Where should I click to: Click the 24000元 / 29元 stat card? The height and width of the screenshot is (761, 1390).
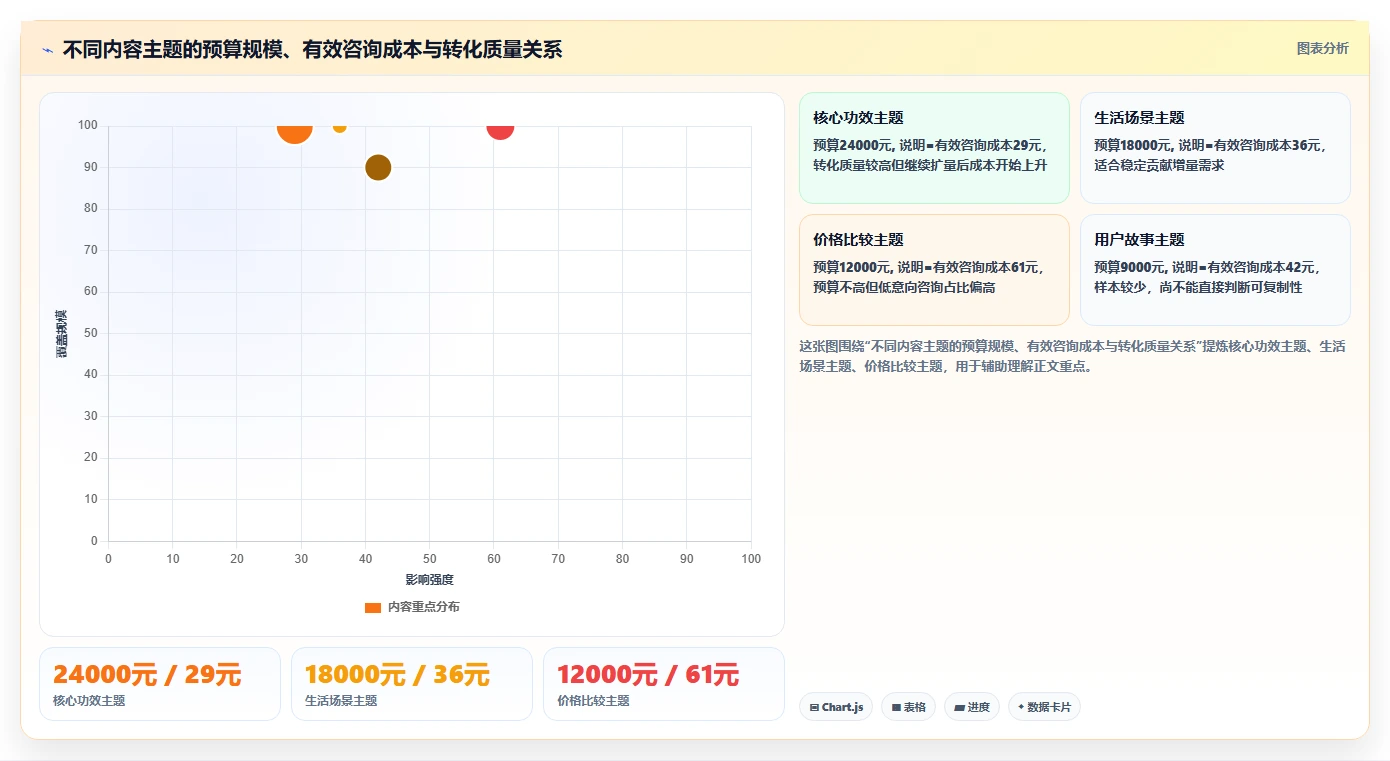pyautogui.click(x=160, y=684)
